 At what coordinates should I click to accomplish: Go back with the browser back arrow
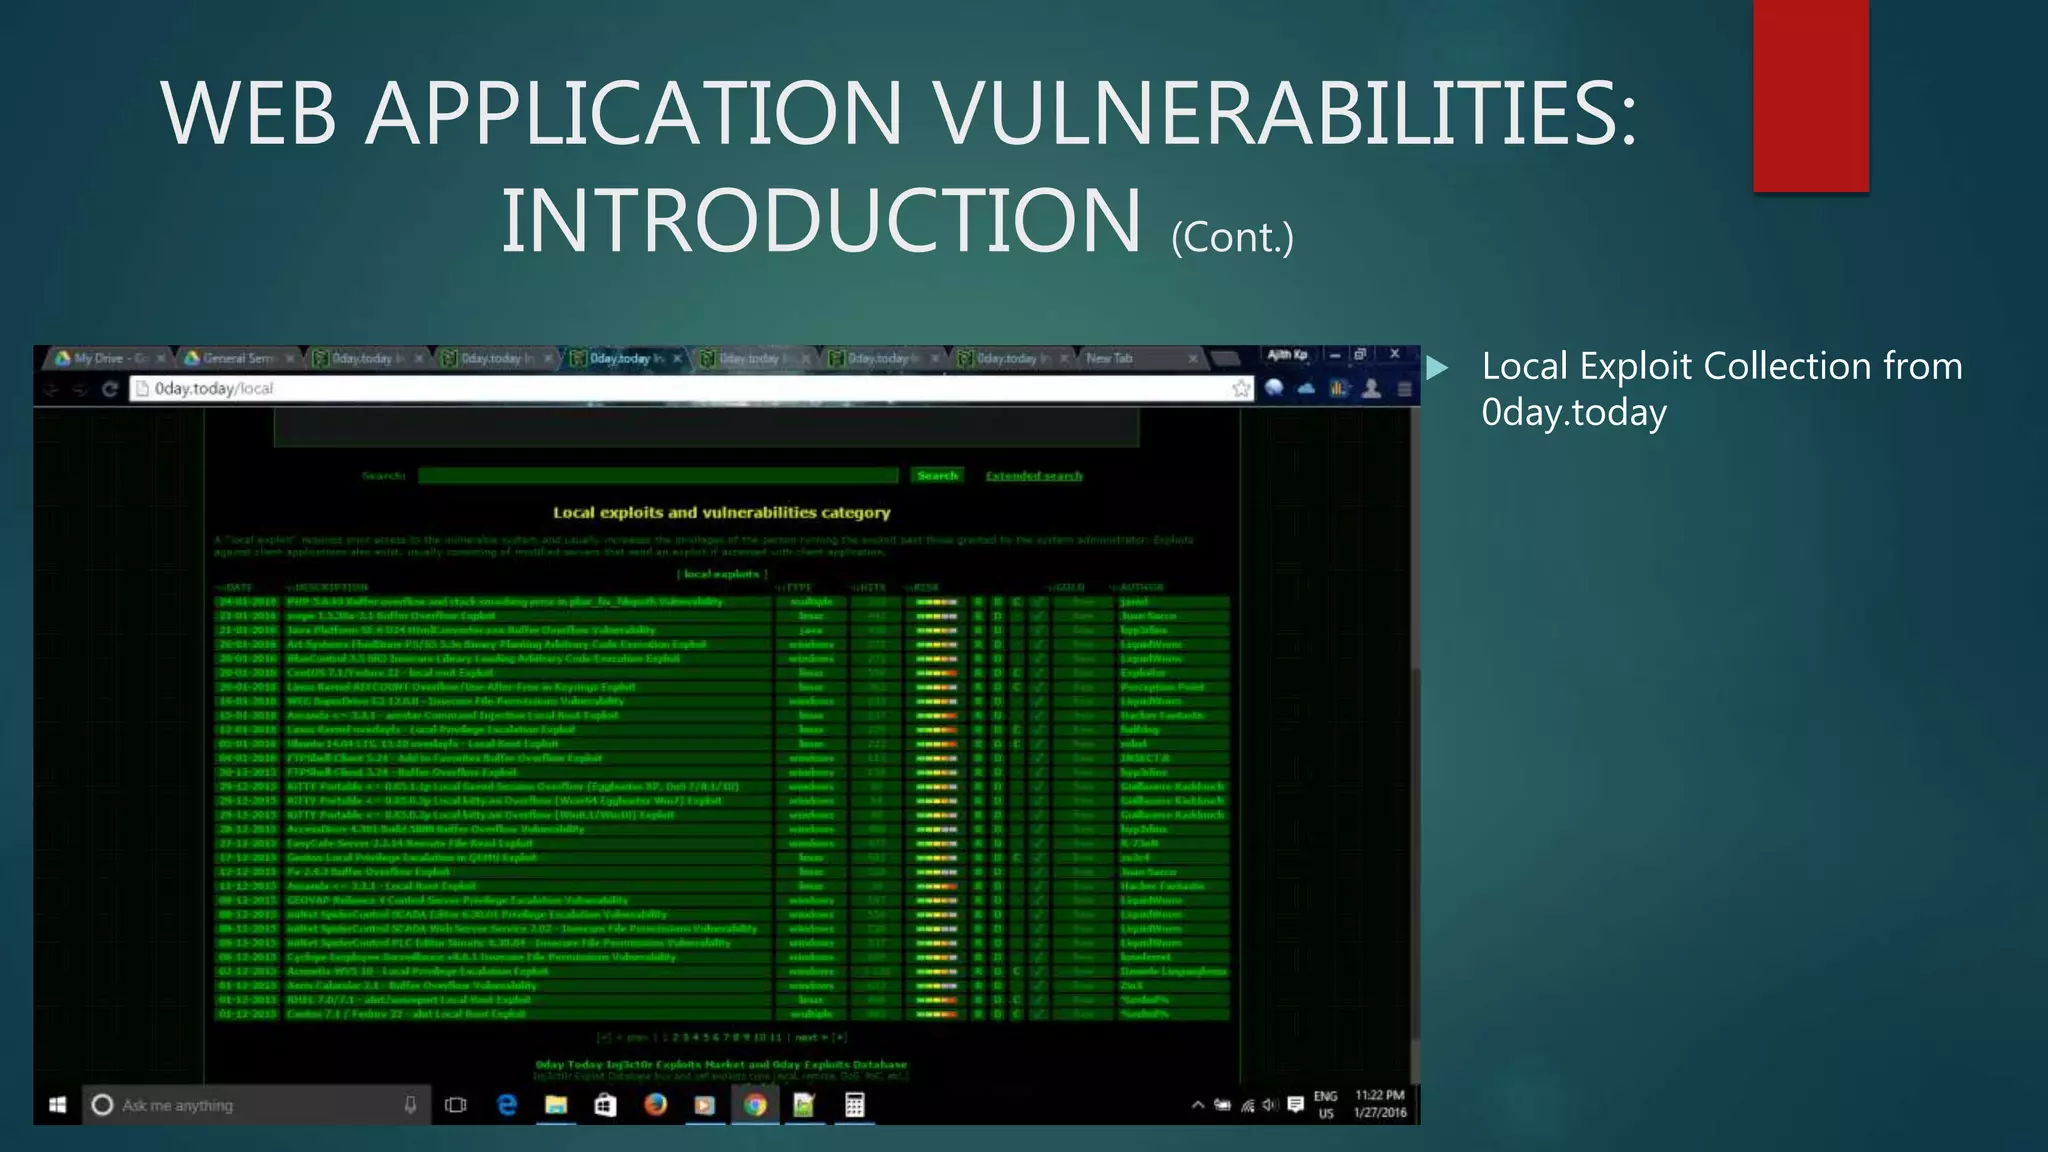coord(53,389)
